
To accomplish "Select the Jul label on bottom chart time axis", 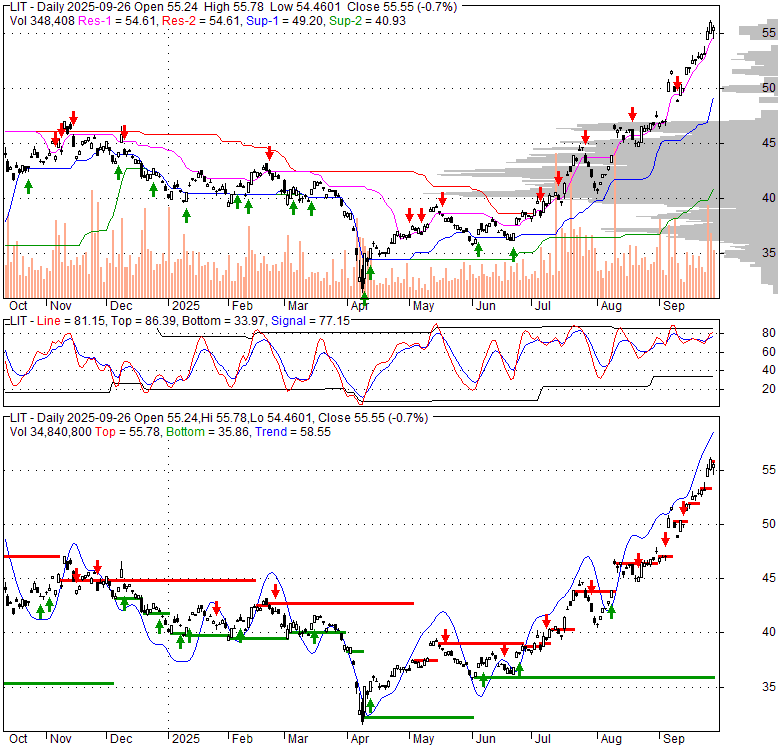I will point(543,739).
